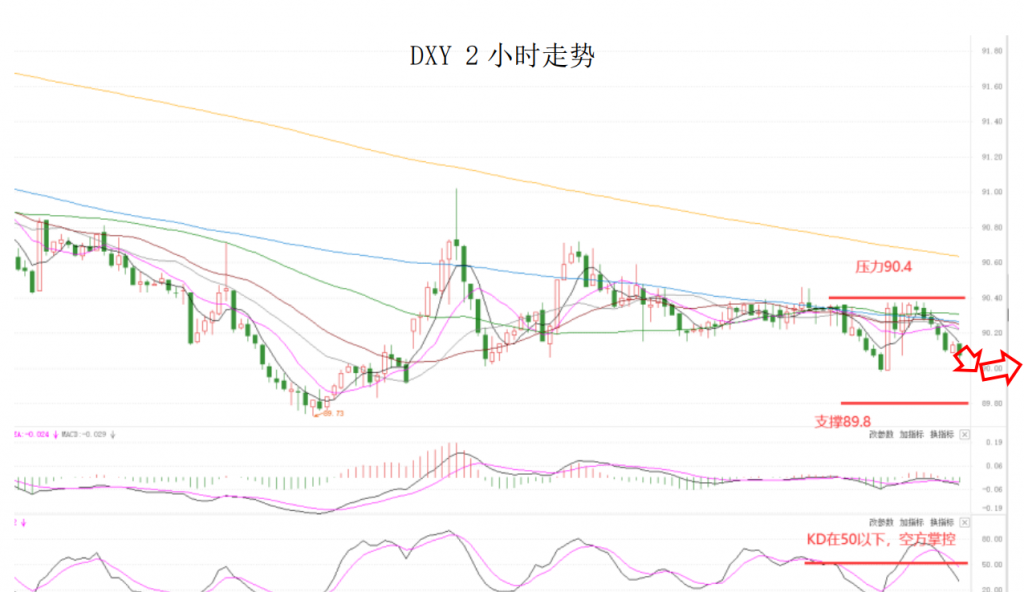Select 换指标 in the KD panel

tap(941, 522)
